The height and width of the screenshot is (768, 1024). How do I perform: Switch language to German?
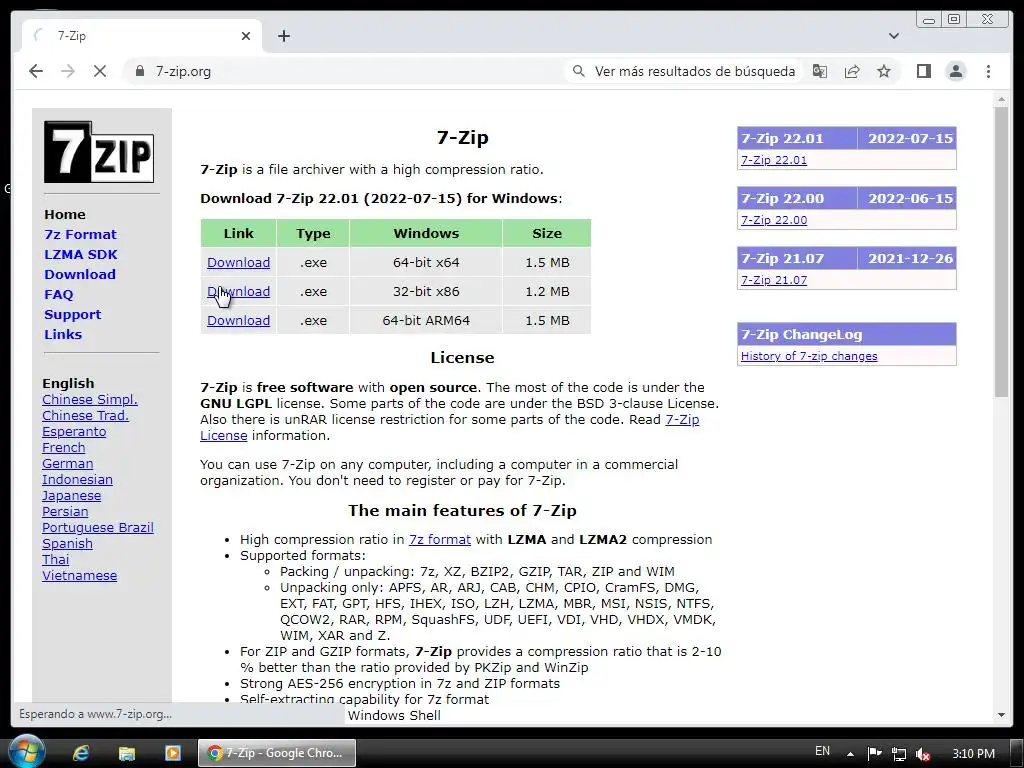[67, 464]
